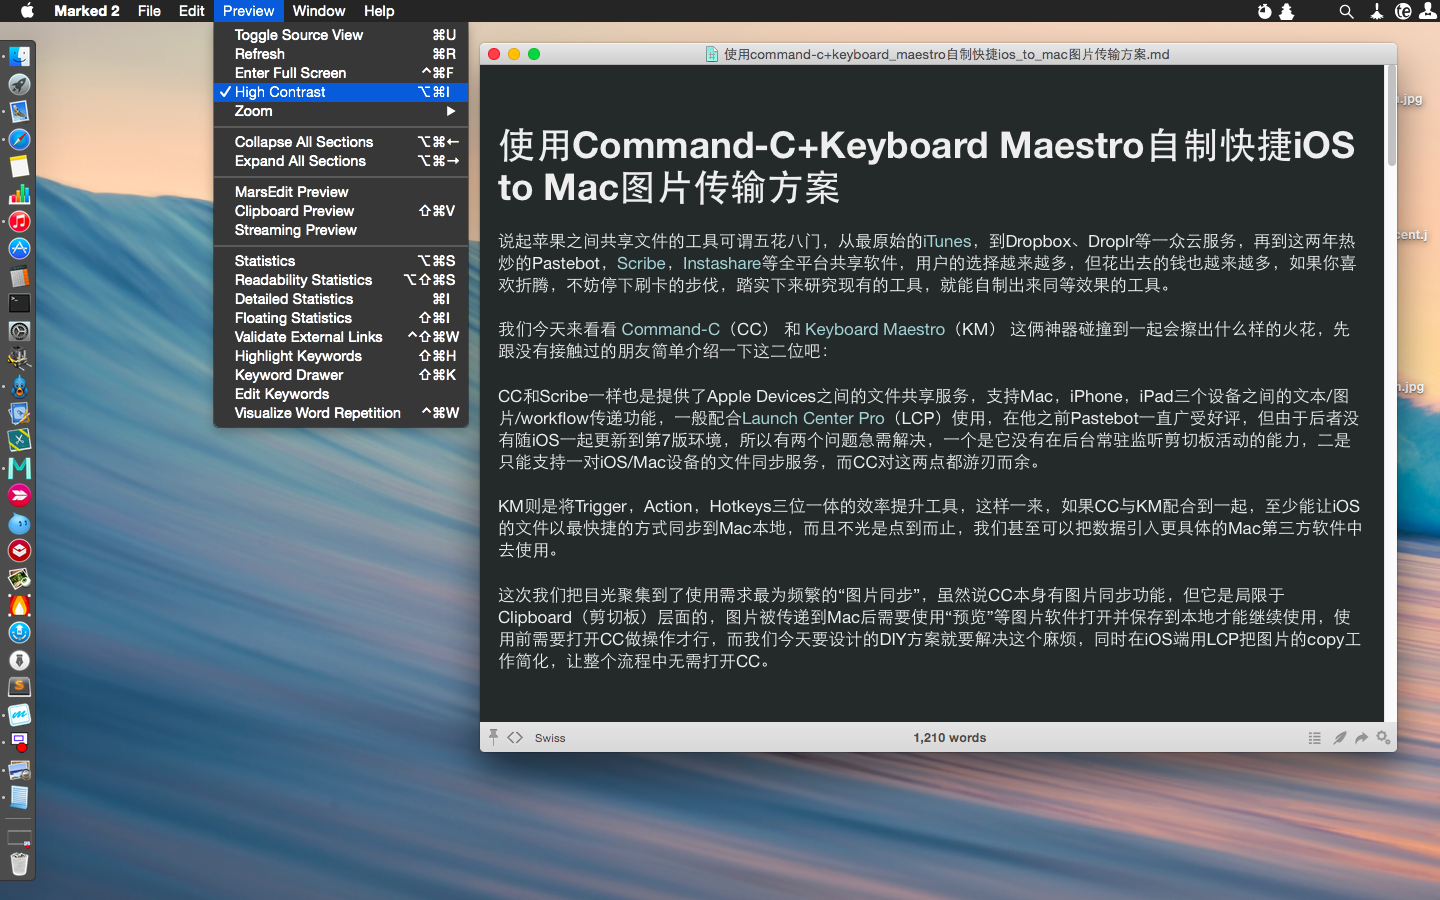Image resolution: width=1440 pixels, height=900 pixels.
Task: Open the Calculator icon in the Dock
Action: [19, 276]
